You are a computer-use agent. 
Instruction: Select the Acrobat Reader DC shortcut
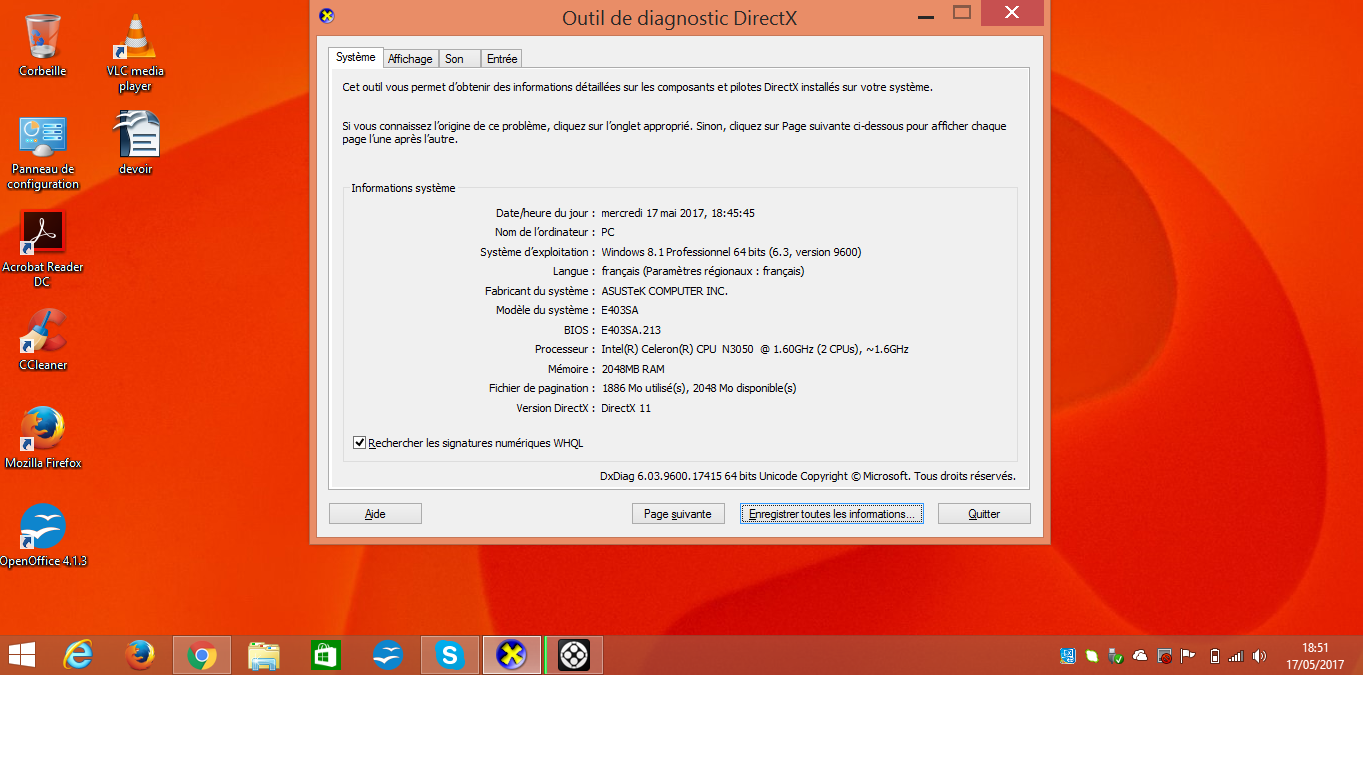pos(43,248)
